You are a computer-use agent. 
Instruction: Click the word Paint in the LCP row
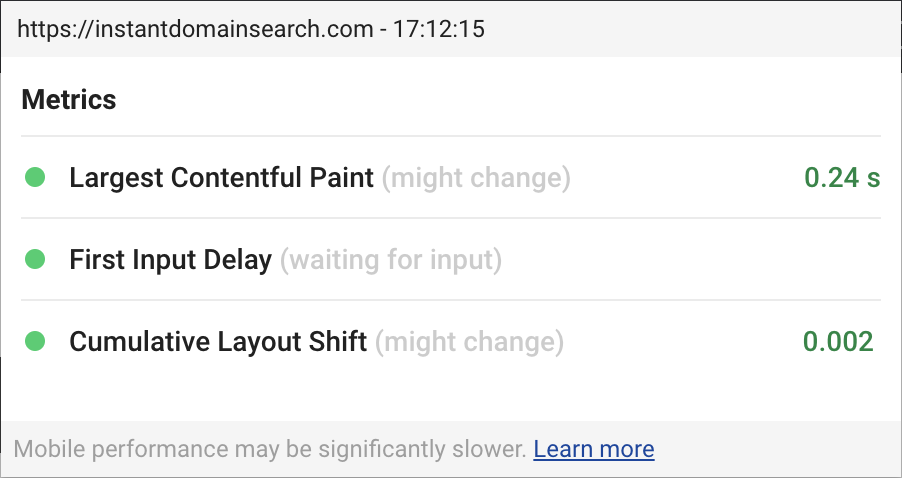tap(342, 177)
